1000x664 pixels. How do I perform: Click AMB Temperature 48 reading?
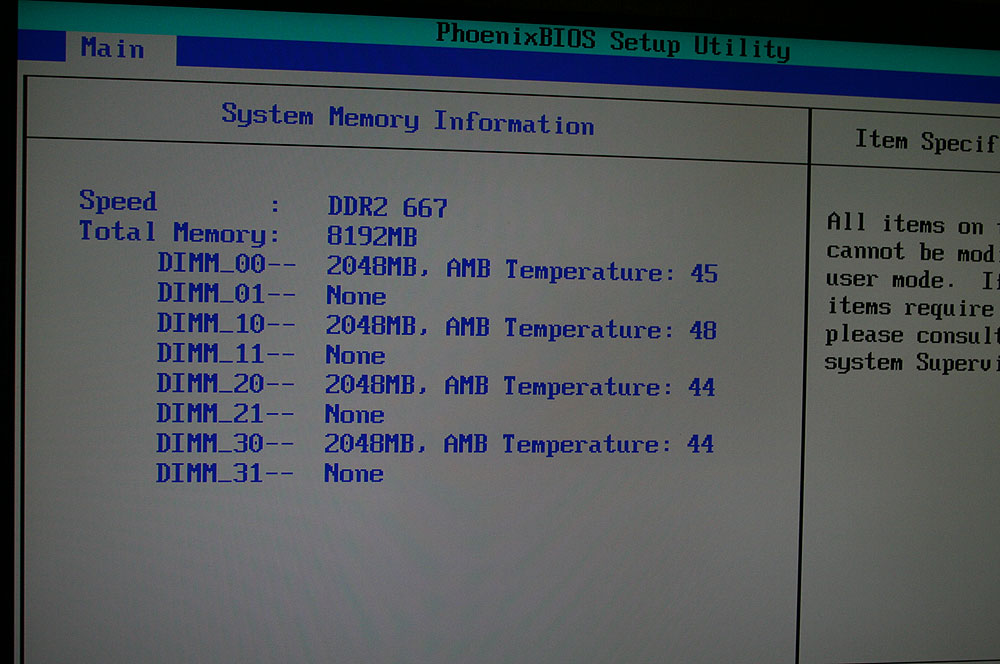coord(581,328)
